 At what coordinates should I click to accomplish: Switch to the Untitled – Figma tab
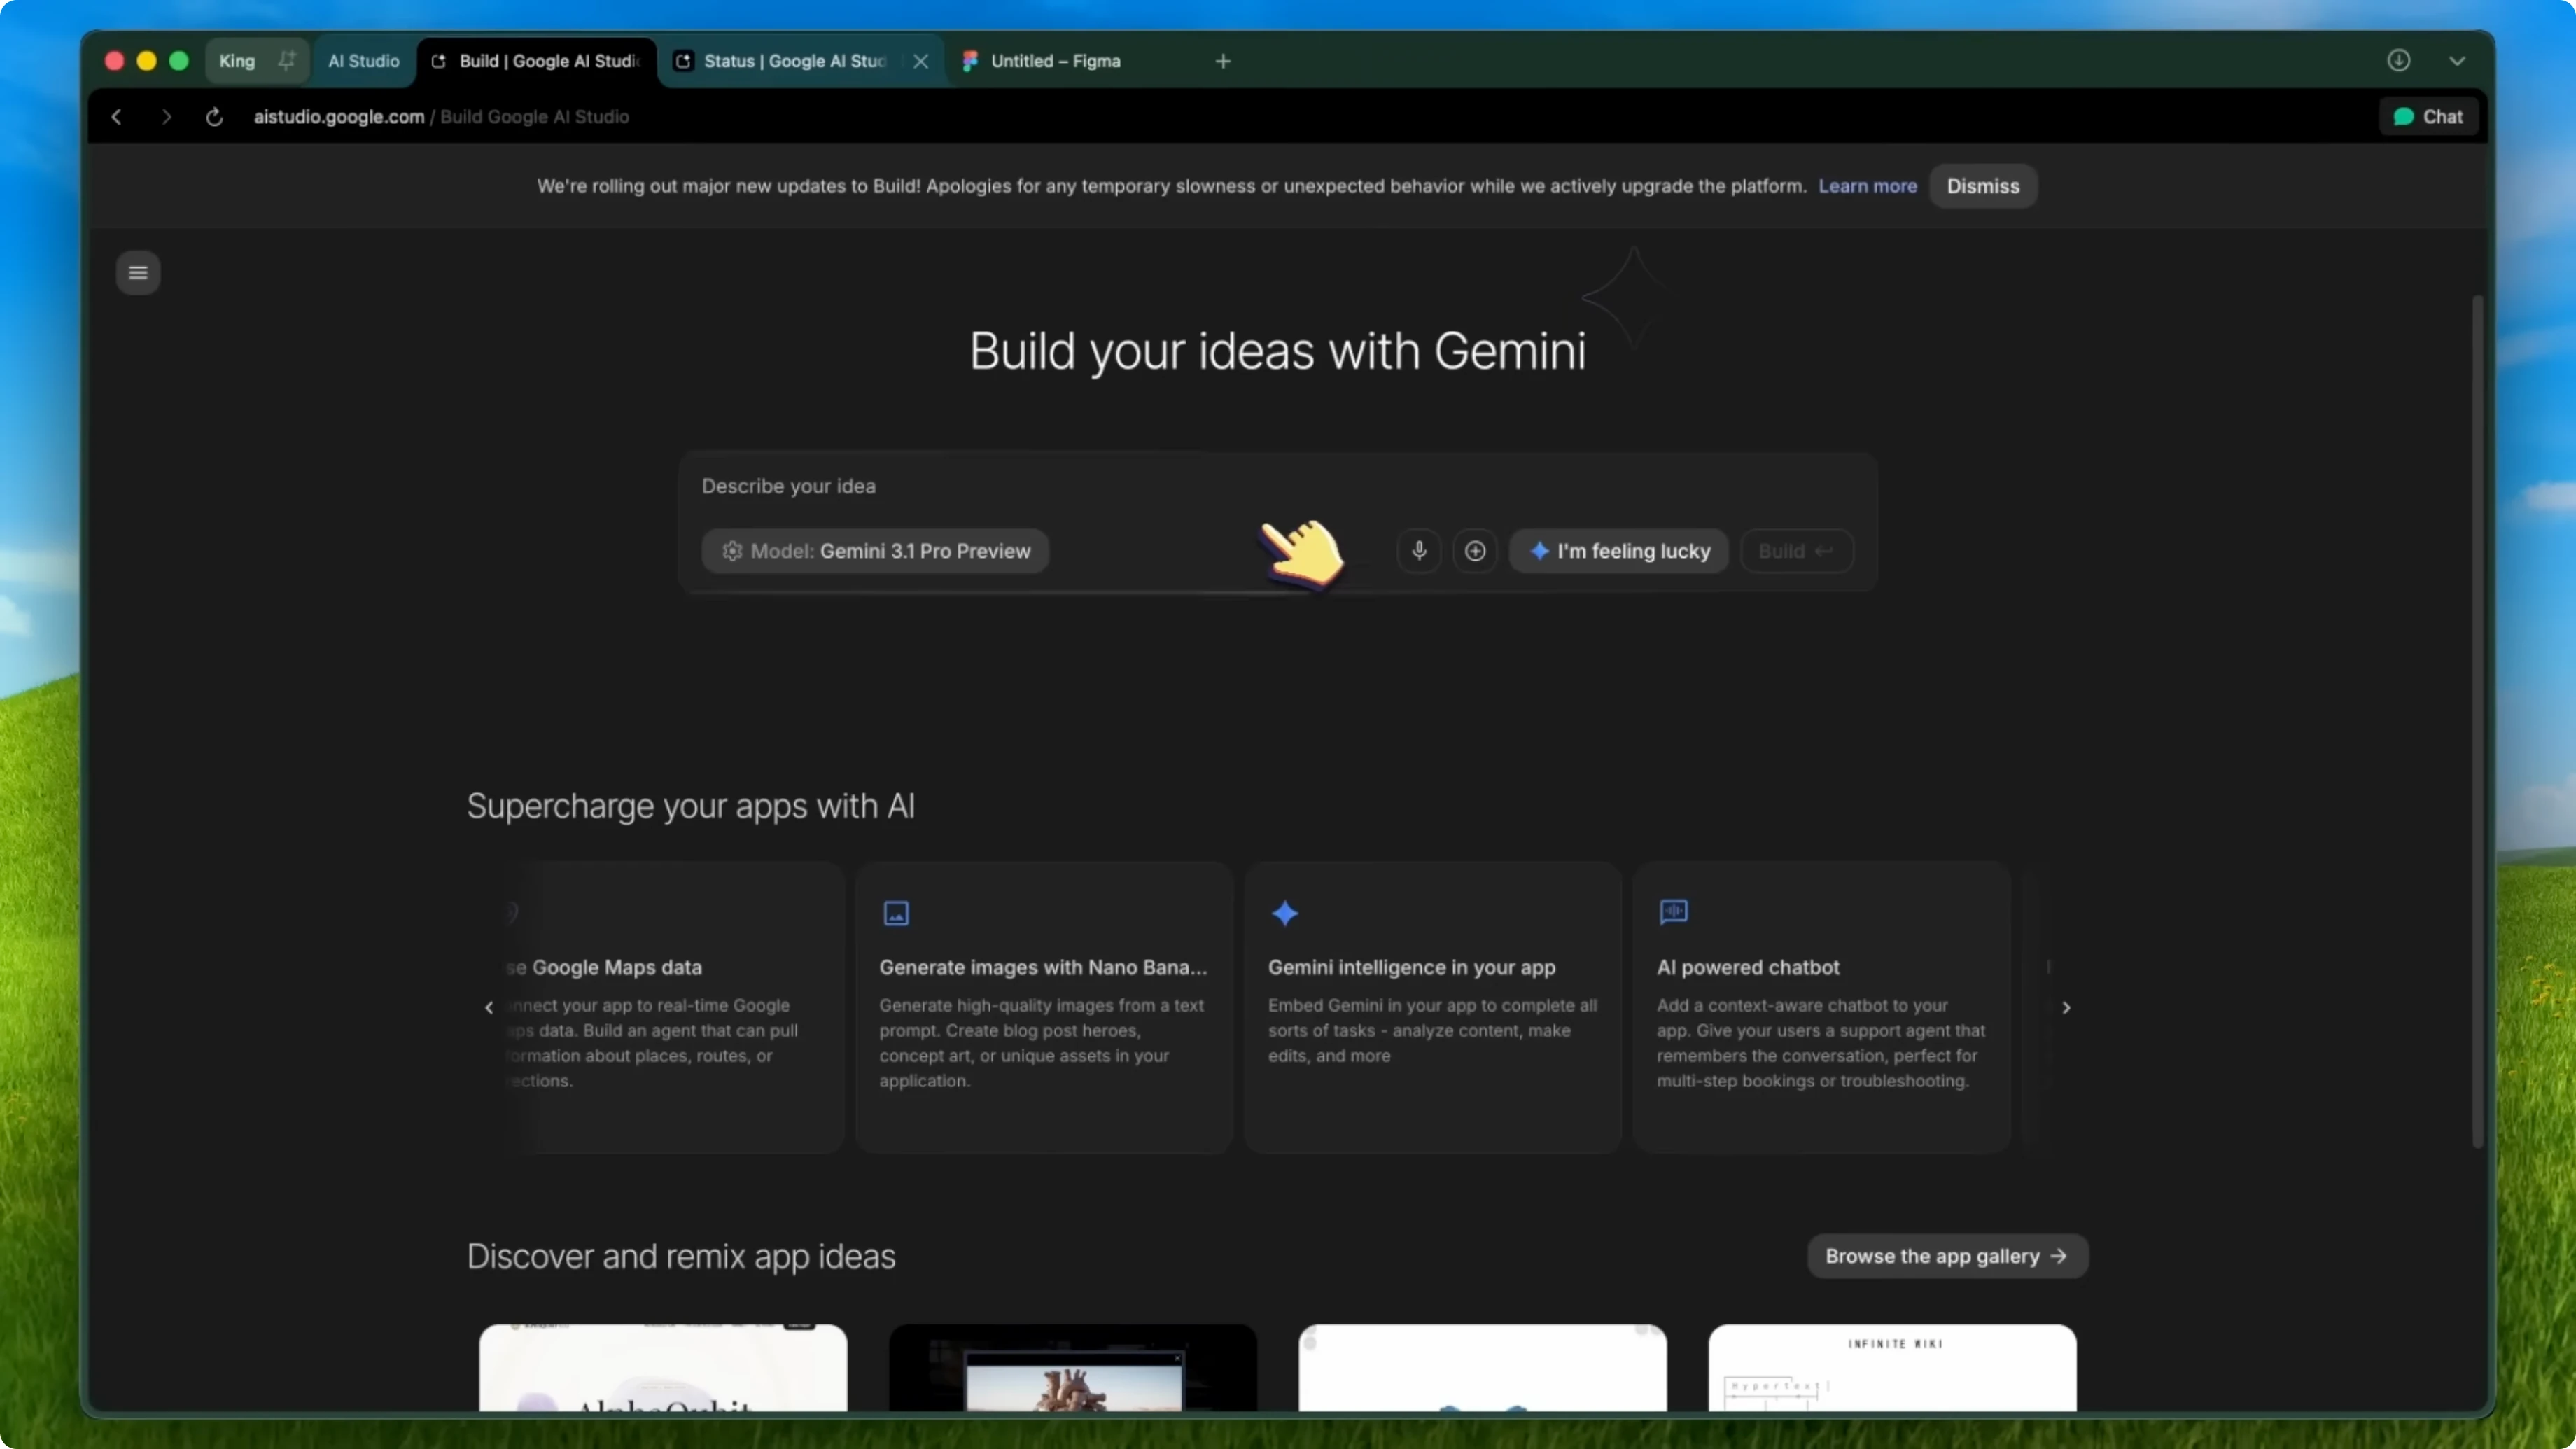coord(1056,61)
